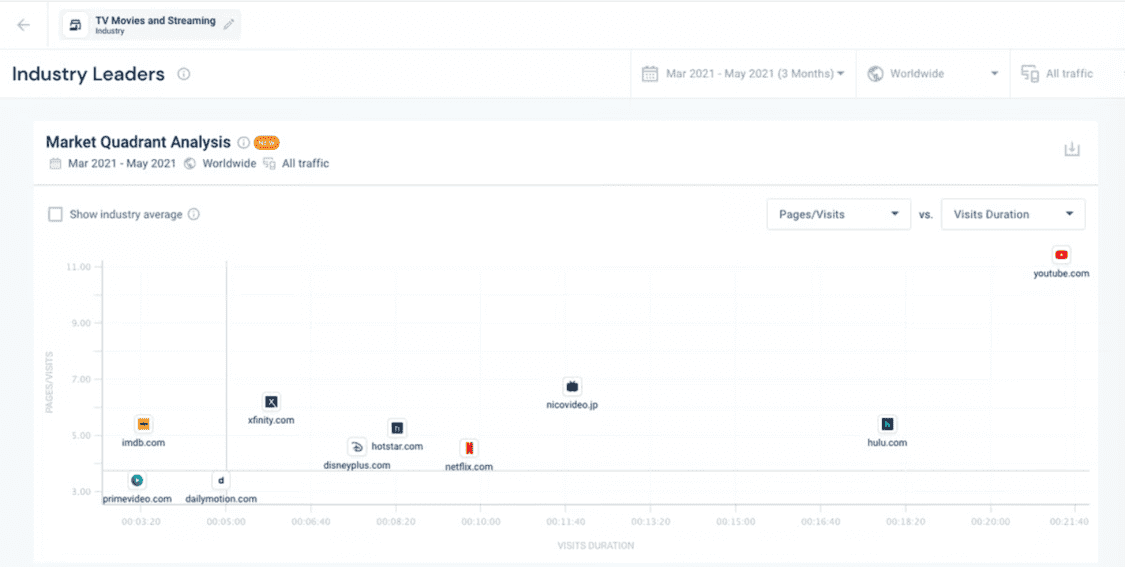Open the Mar 2021 - May 2021 date dropdown

point(743,74)
